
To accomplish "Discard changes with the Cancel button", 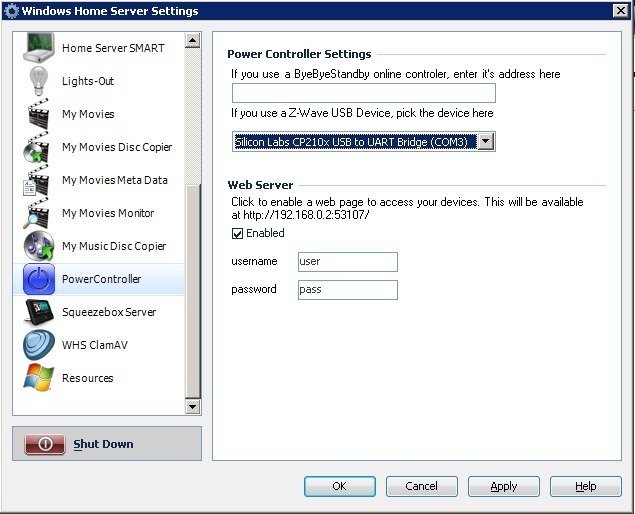I will [422, 486].
